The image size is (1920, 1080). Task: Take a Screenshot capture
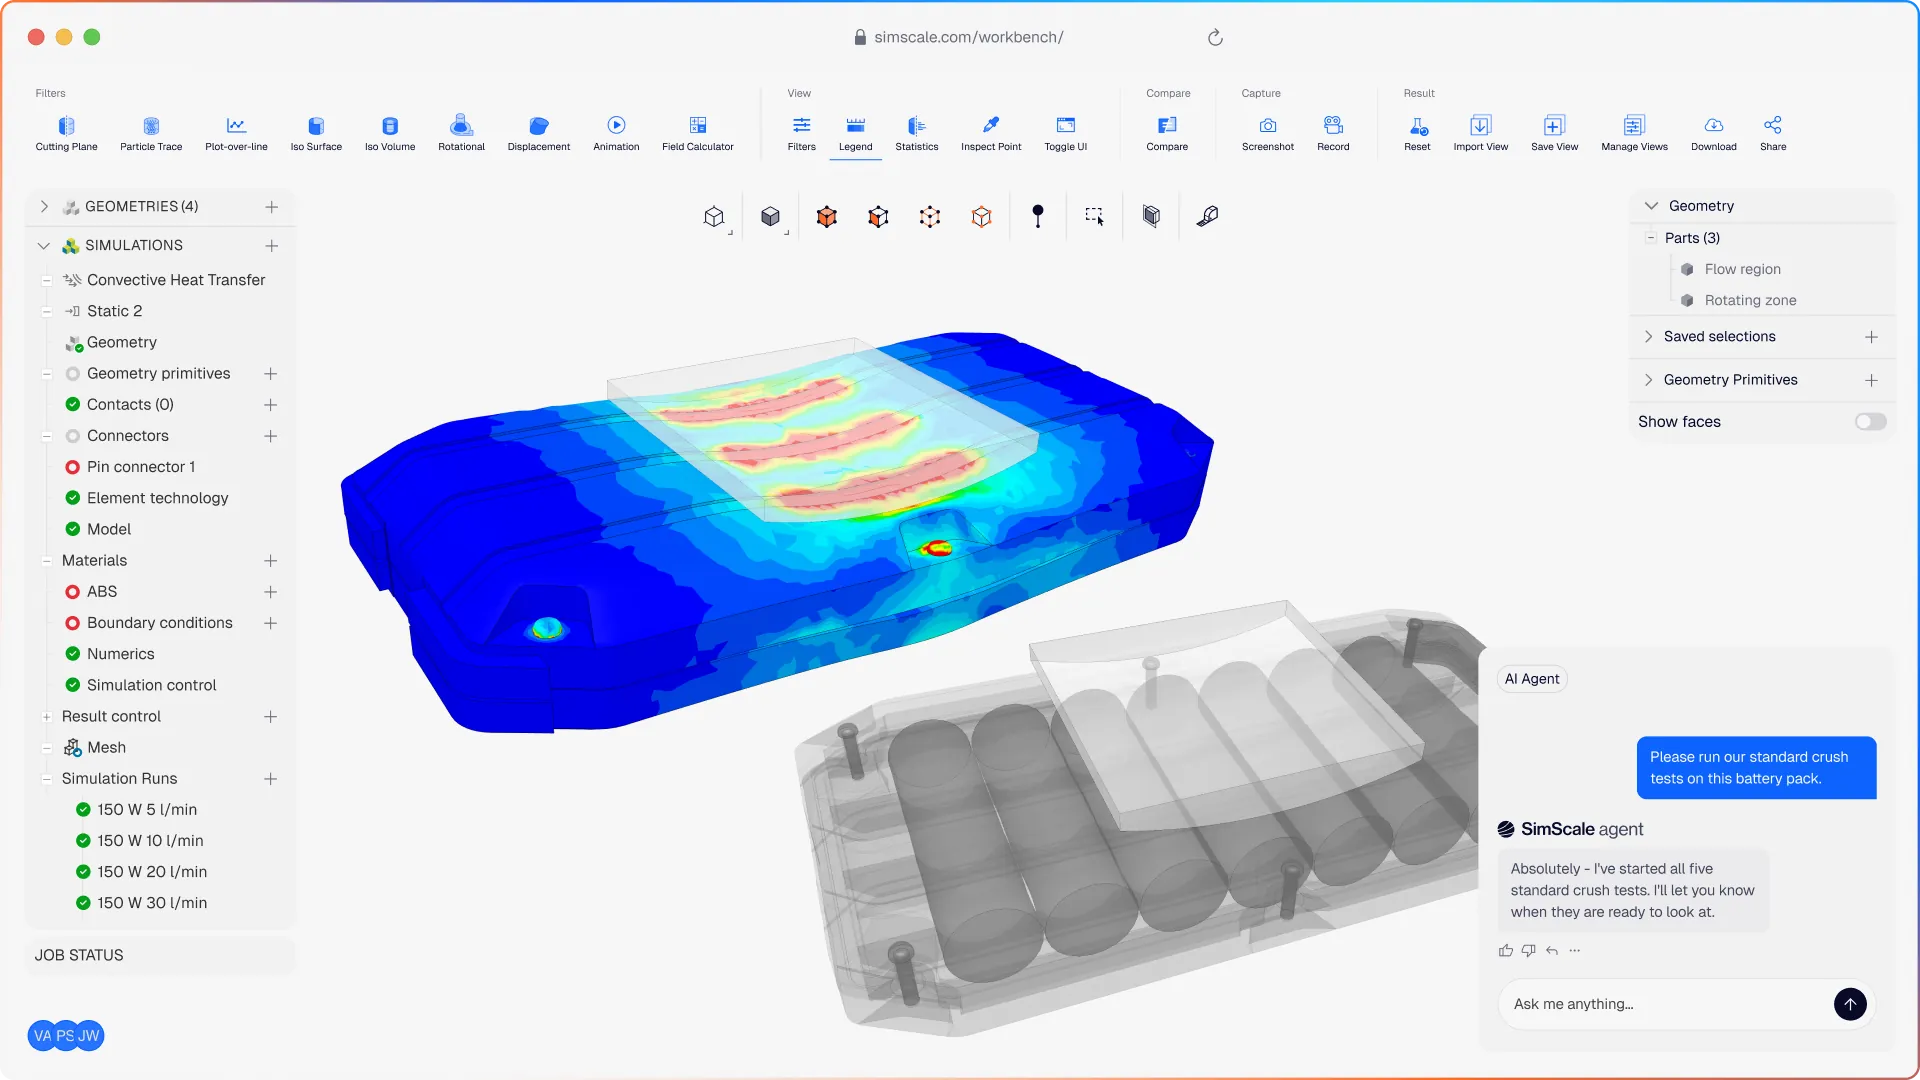pos(1268,133)
